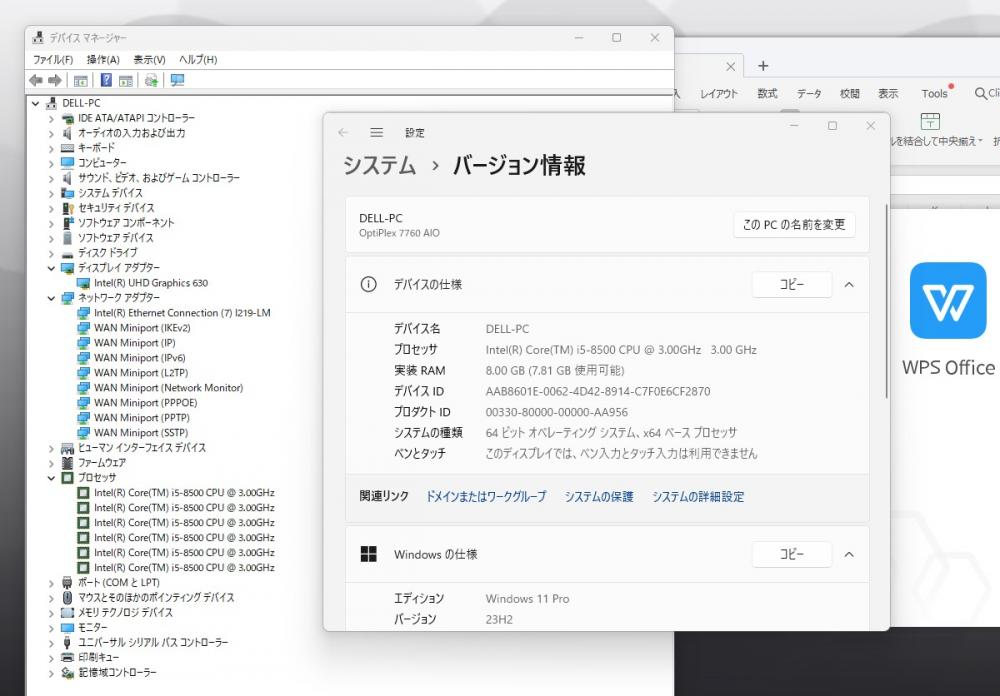Copy device specifications with コピー button
Viewport: 1000px width, 696px height.
pyautogui.click(x=792, y=285)
